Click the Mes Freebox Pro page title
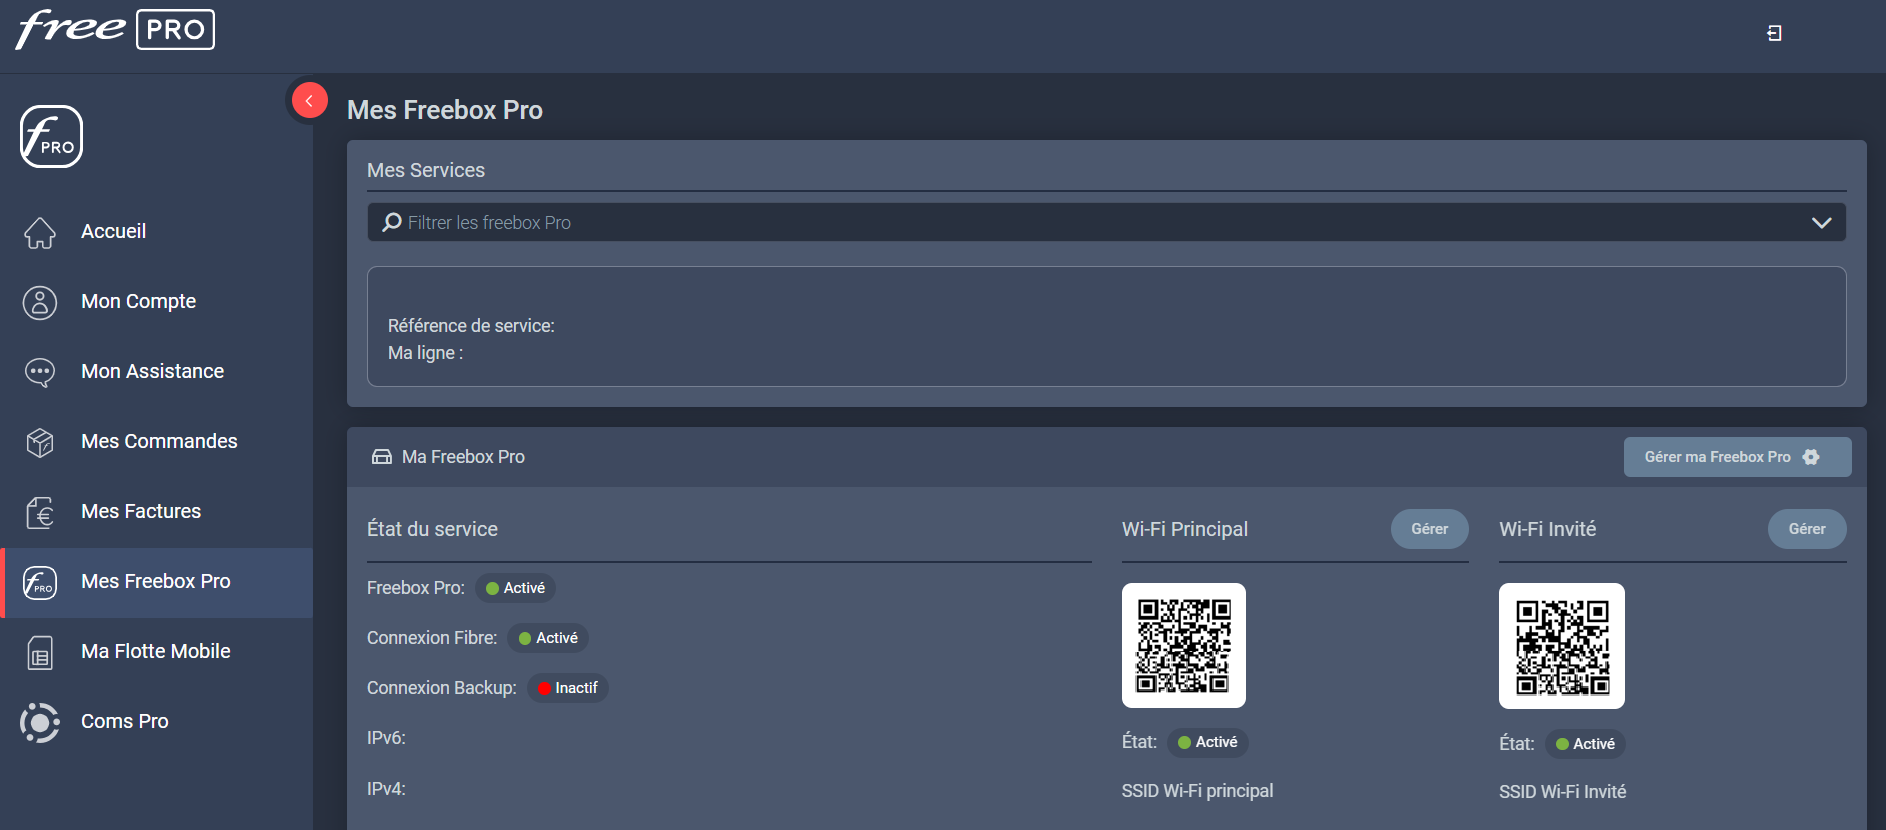This screenshot has width=1886, height=830. (x=445, y=110)
